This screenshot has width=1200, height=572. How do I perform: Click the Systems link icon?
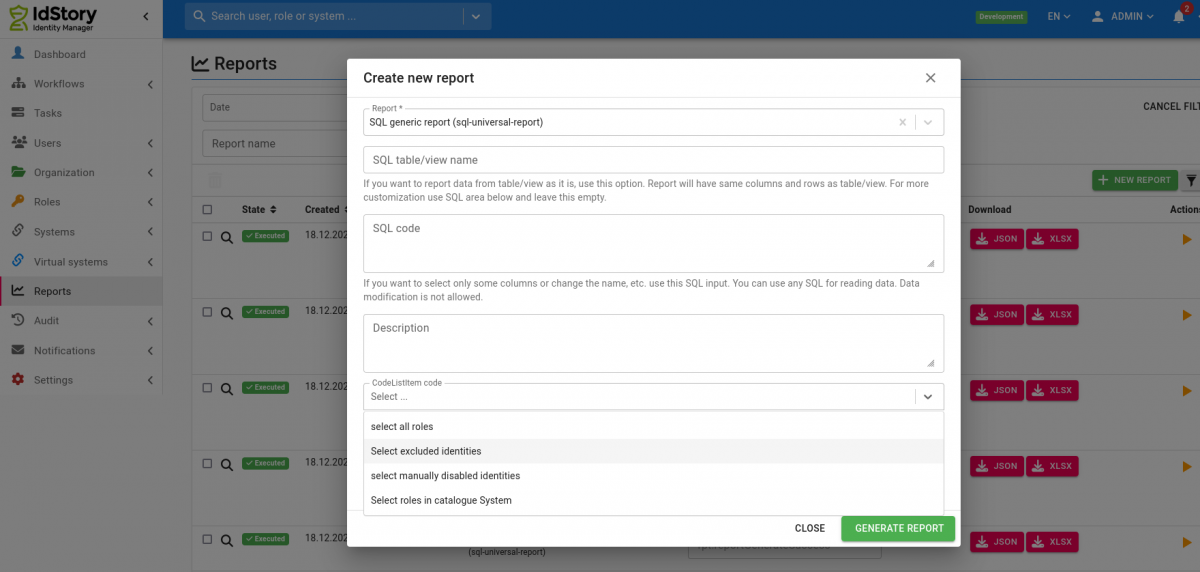[18, 232]
